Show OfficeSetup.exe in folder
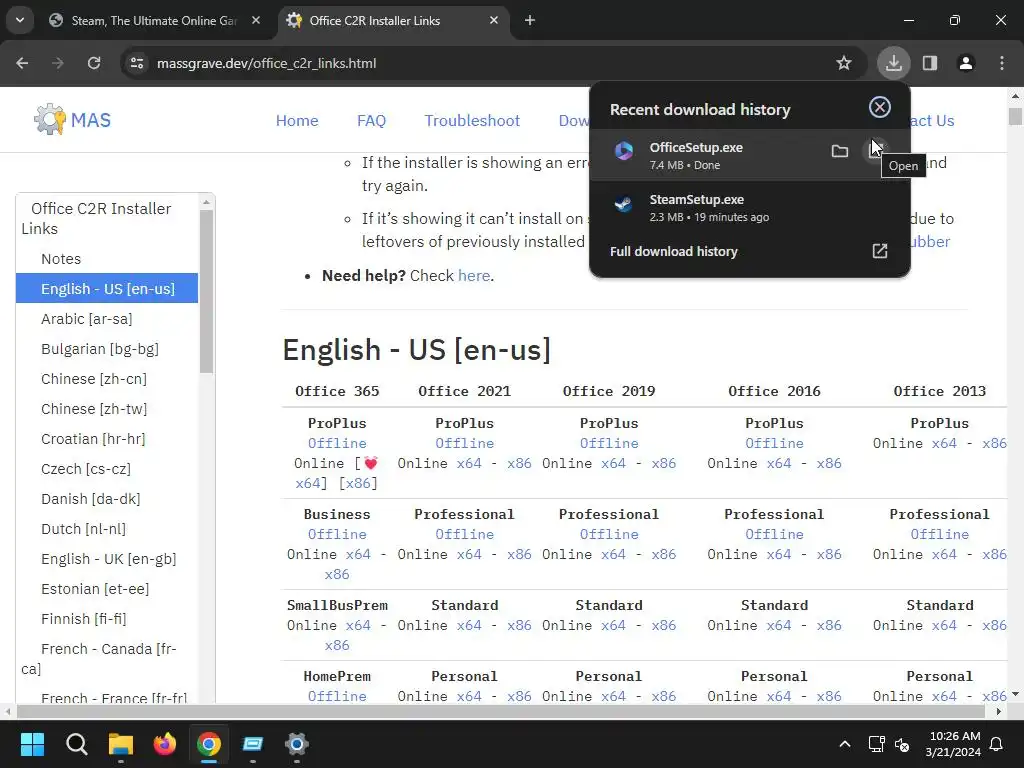Screen dimensions: 1024x768 [840, 151]
